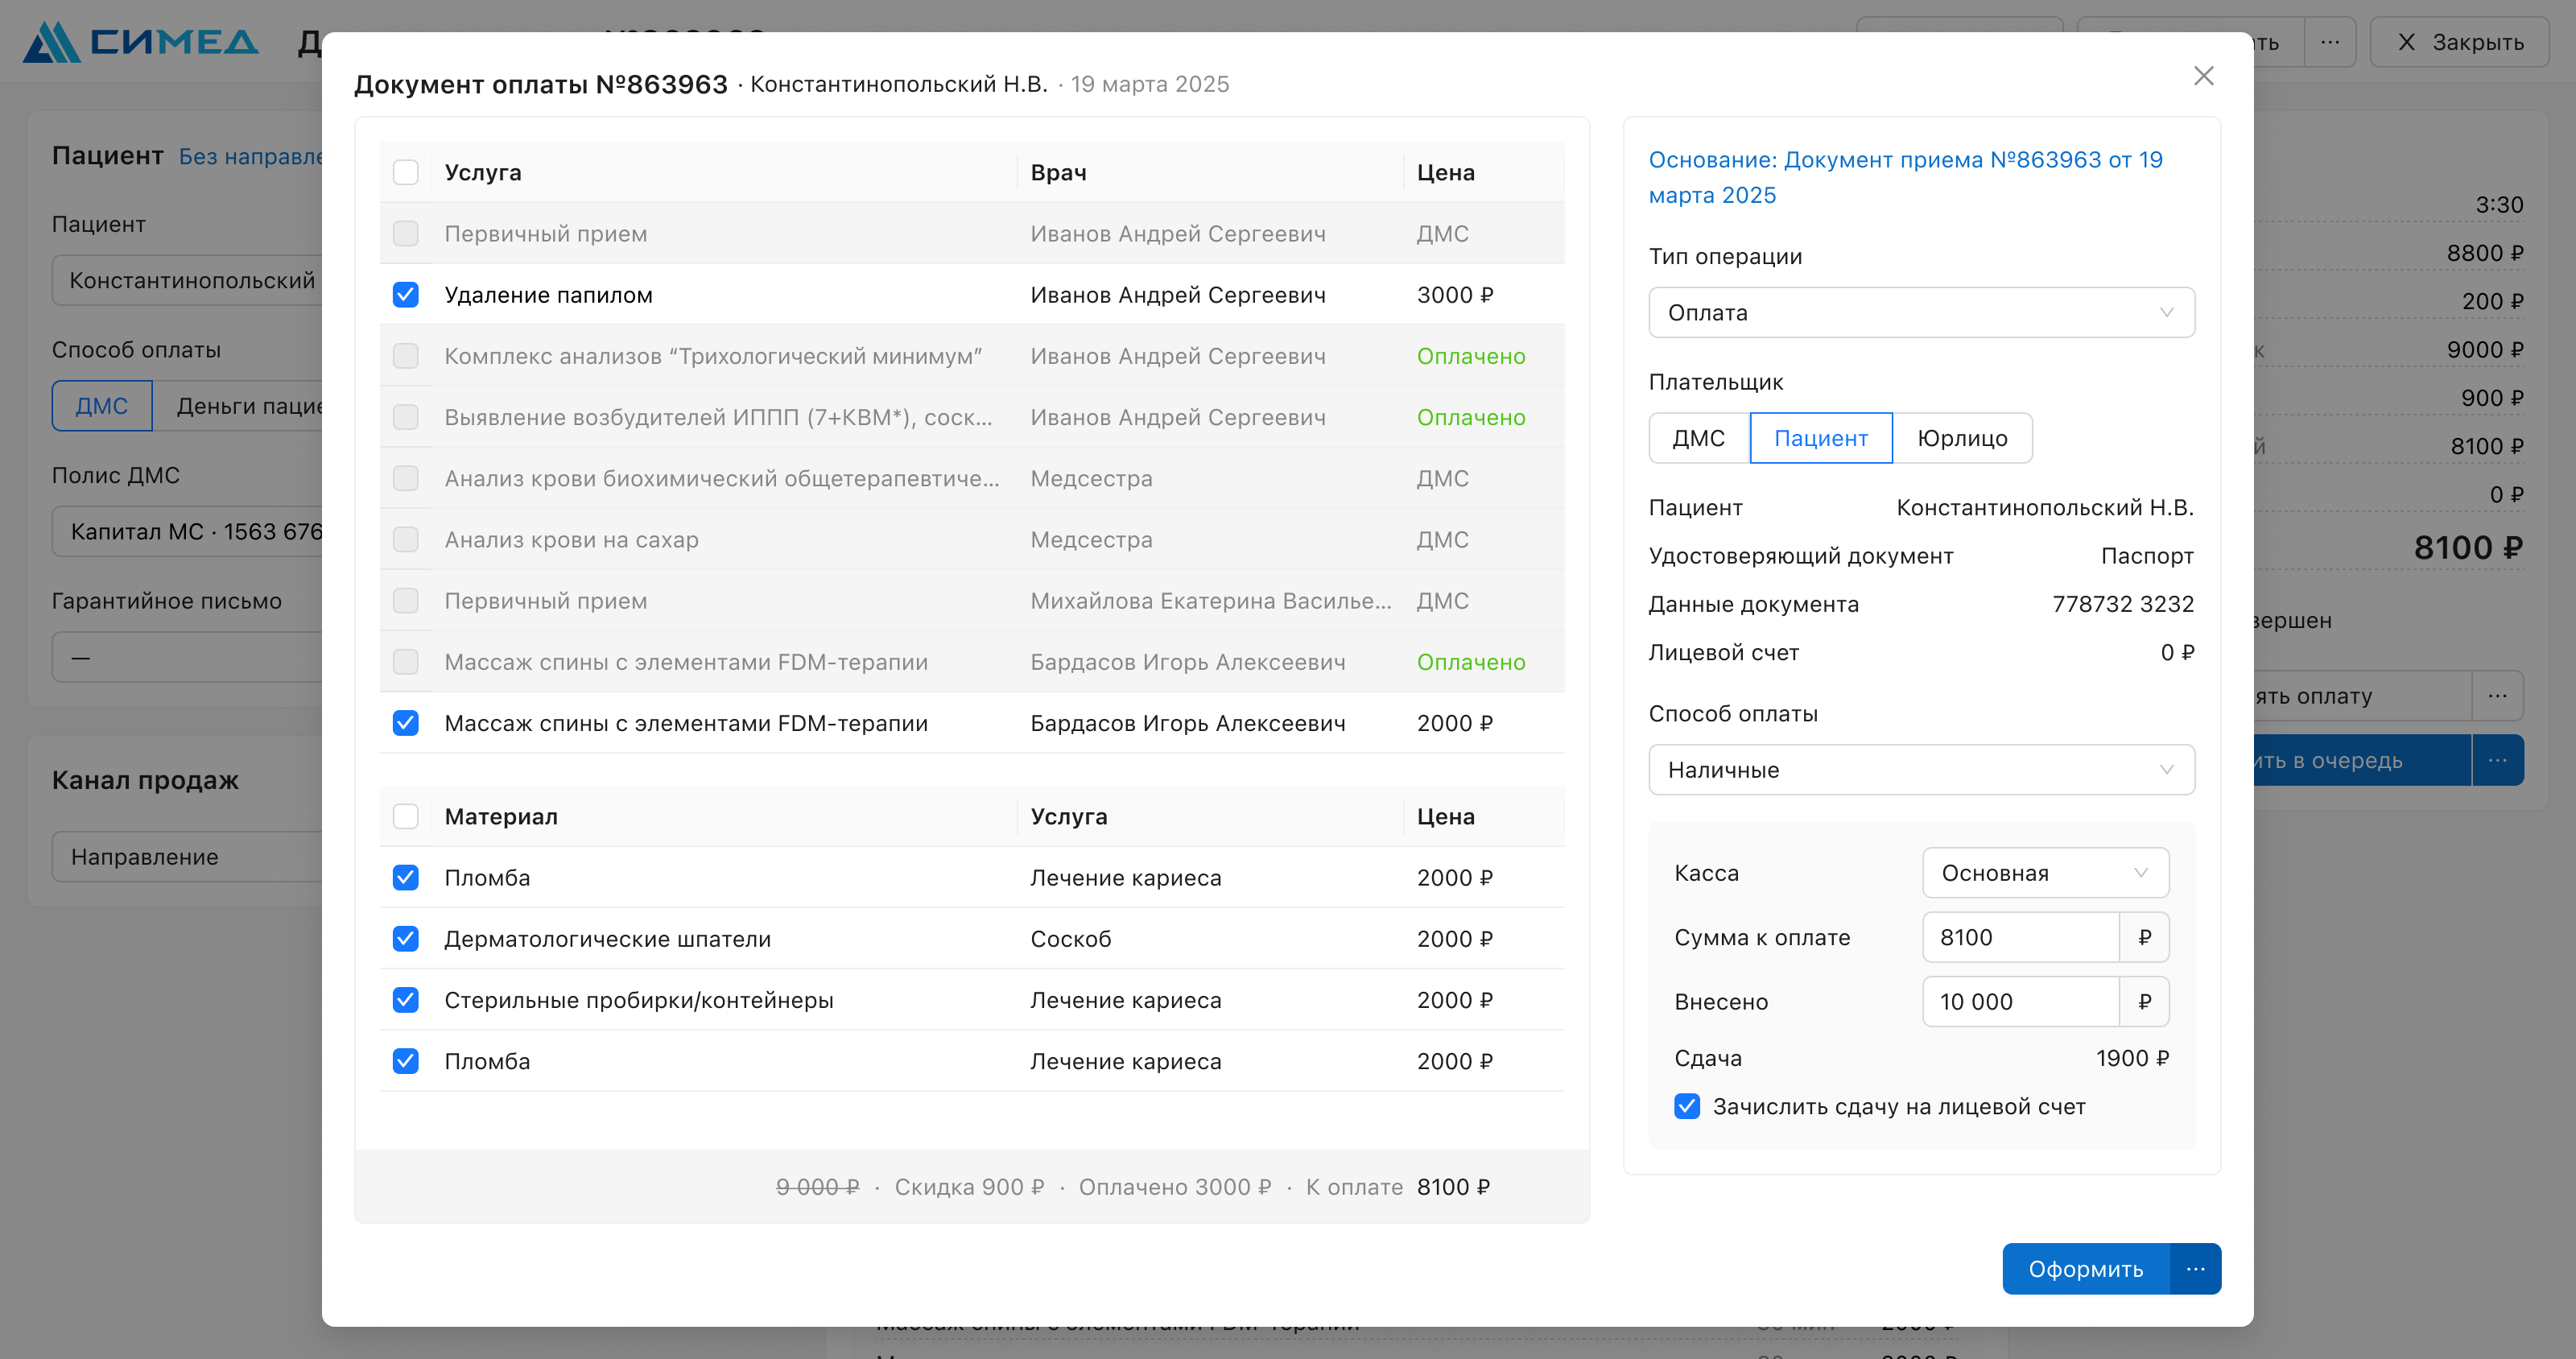Select Деньги пациента option in background window
Image resolution: width=2576 pixels, height=1359 pixels.
tap(240, 406)
